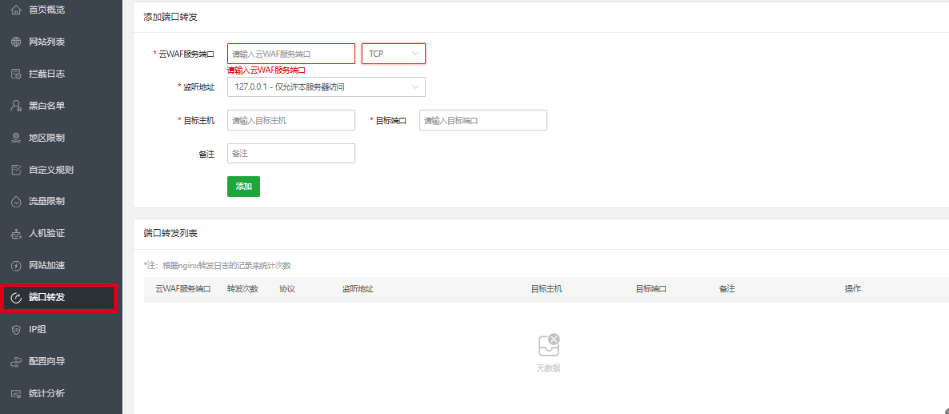
Task: Click the 流量限制 icon
Action: click(x=16, y=202)
